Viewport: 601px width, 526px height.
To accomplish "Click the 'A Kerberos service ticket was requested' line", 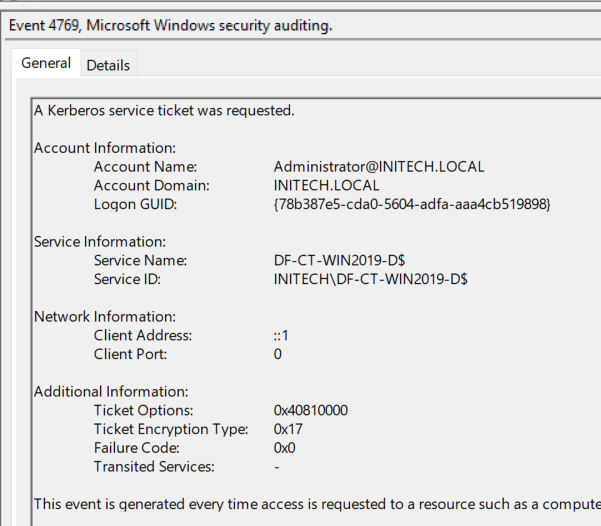I will (x=164, y=110).
